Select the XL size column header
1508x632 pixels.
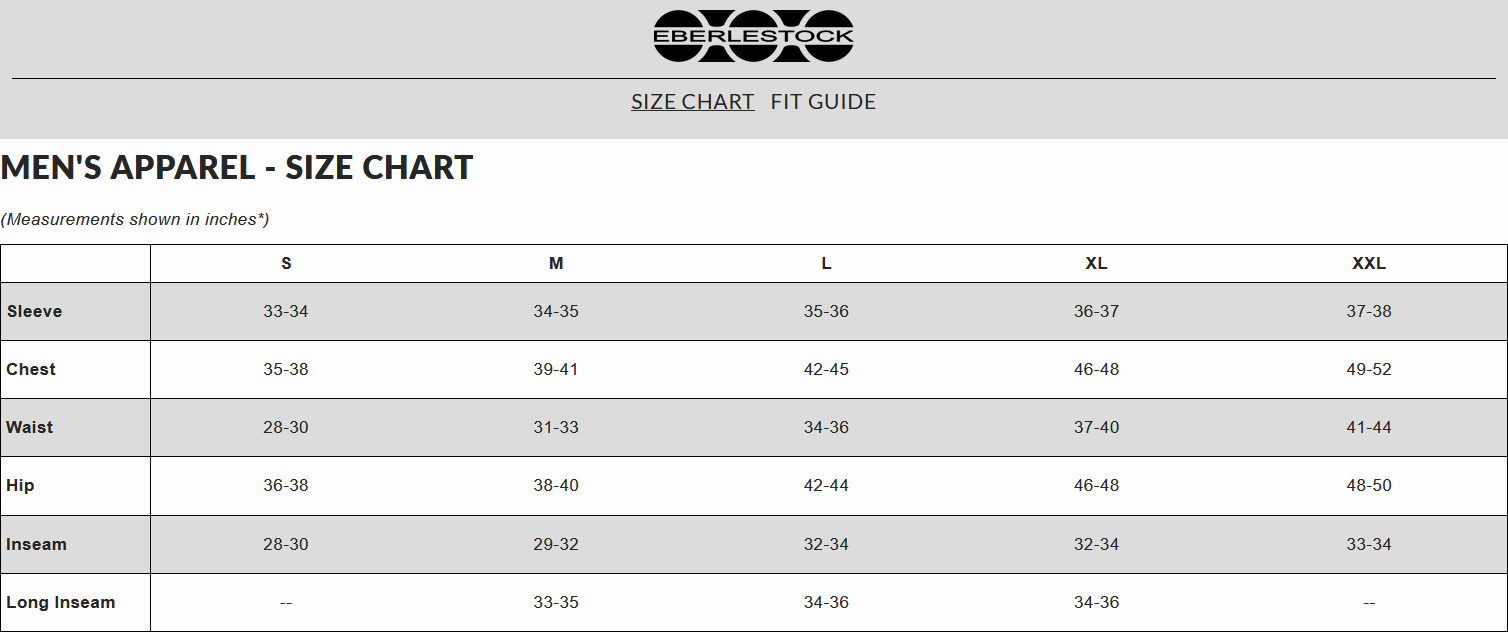tap(1096, 264)
